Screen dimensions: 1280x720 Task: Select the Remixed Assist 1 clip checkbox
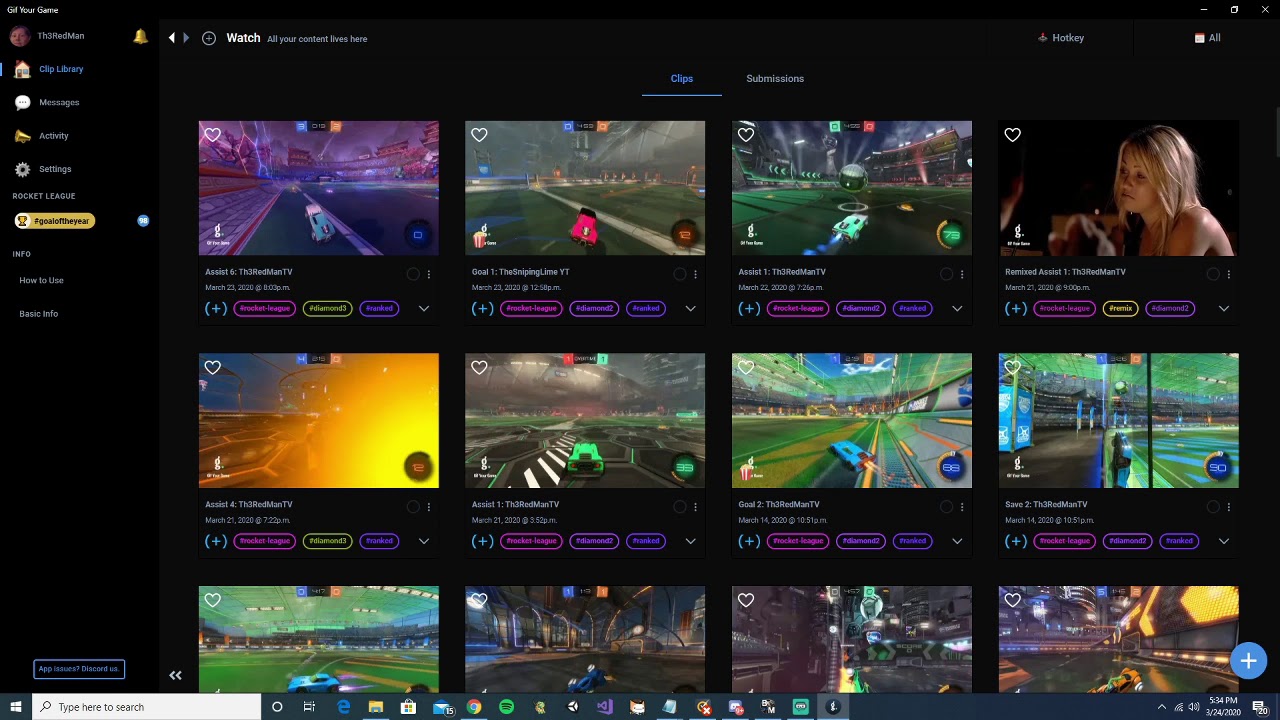[1213, 274]
